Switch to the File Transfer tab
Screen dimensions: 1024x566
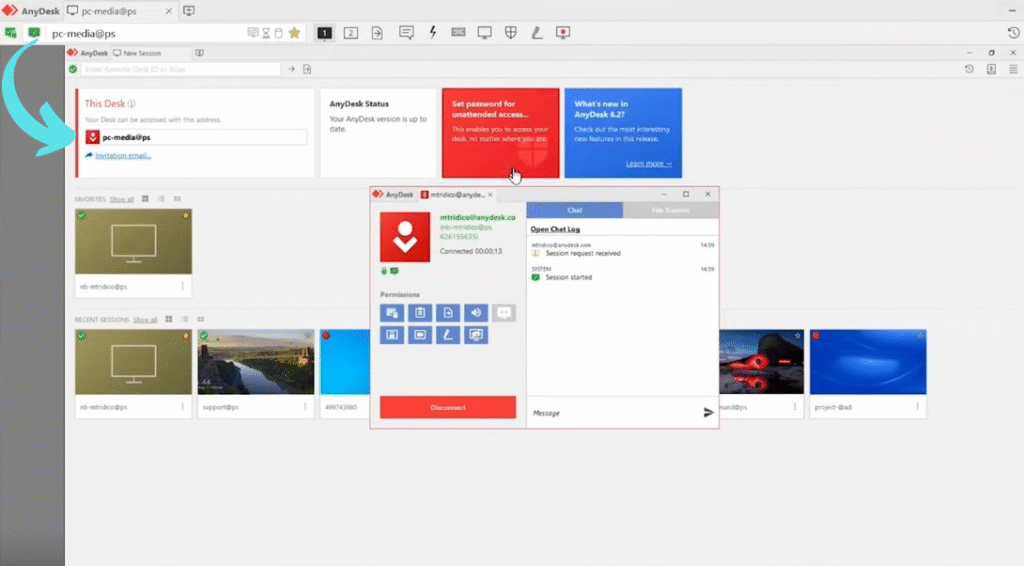(x=671, y=210)
